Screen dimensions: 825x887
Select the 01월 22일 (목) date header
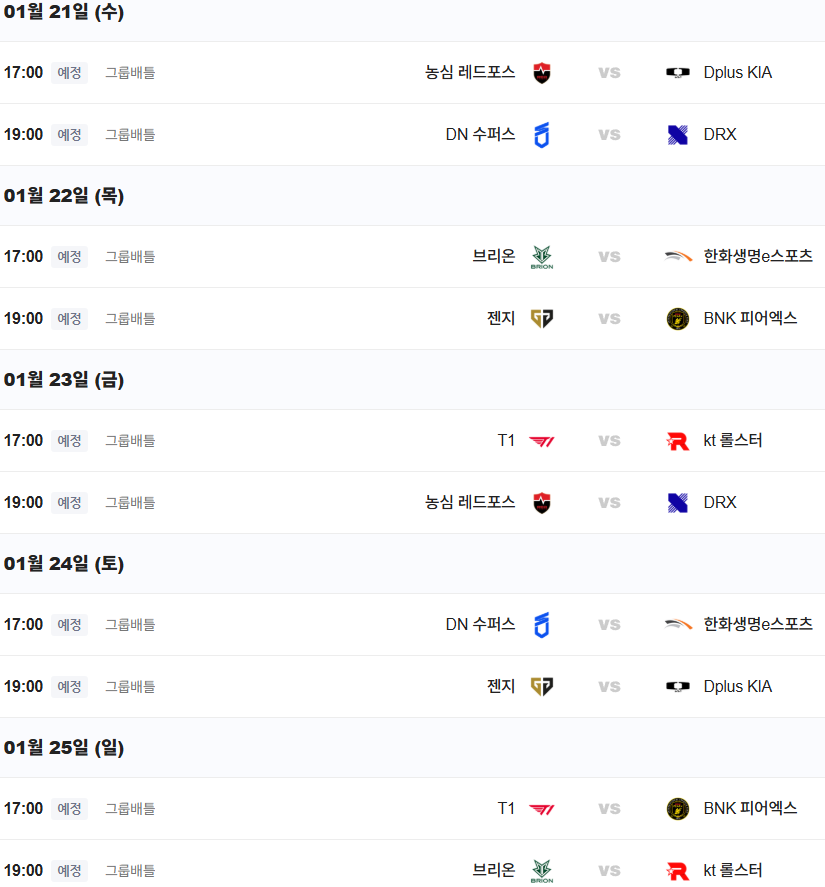tap(64, 196)
